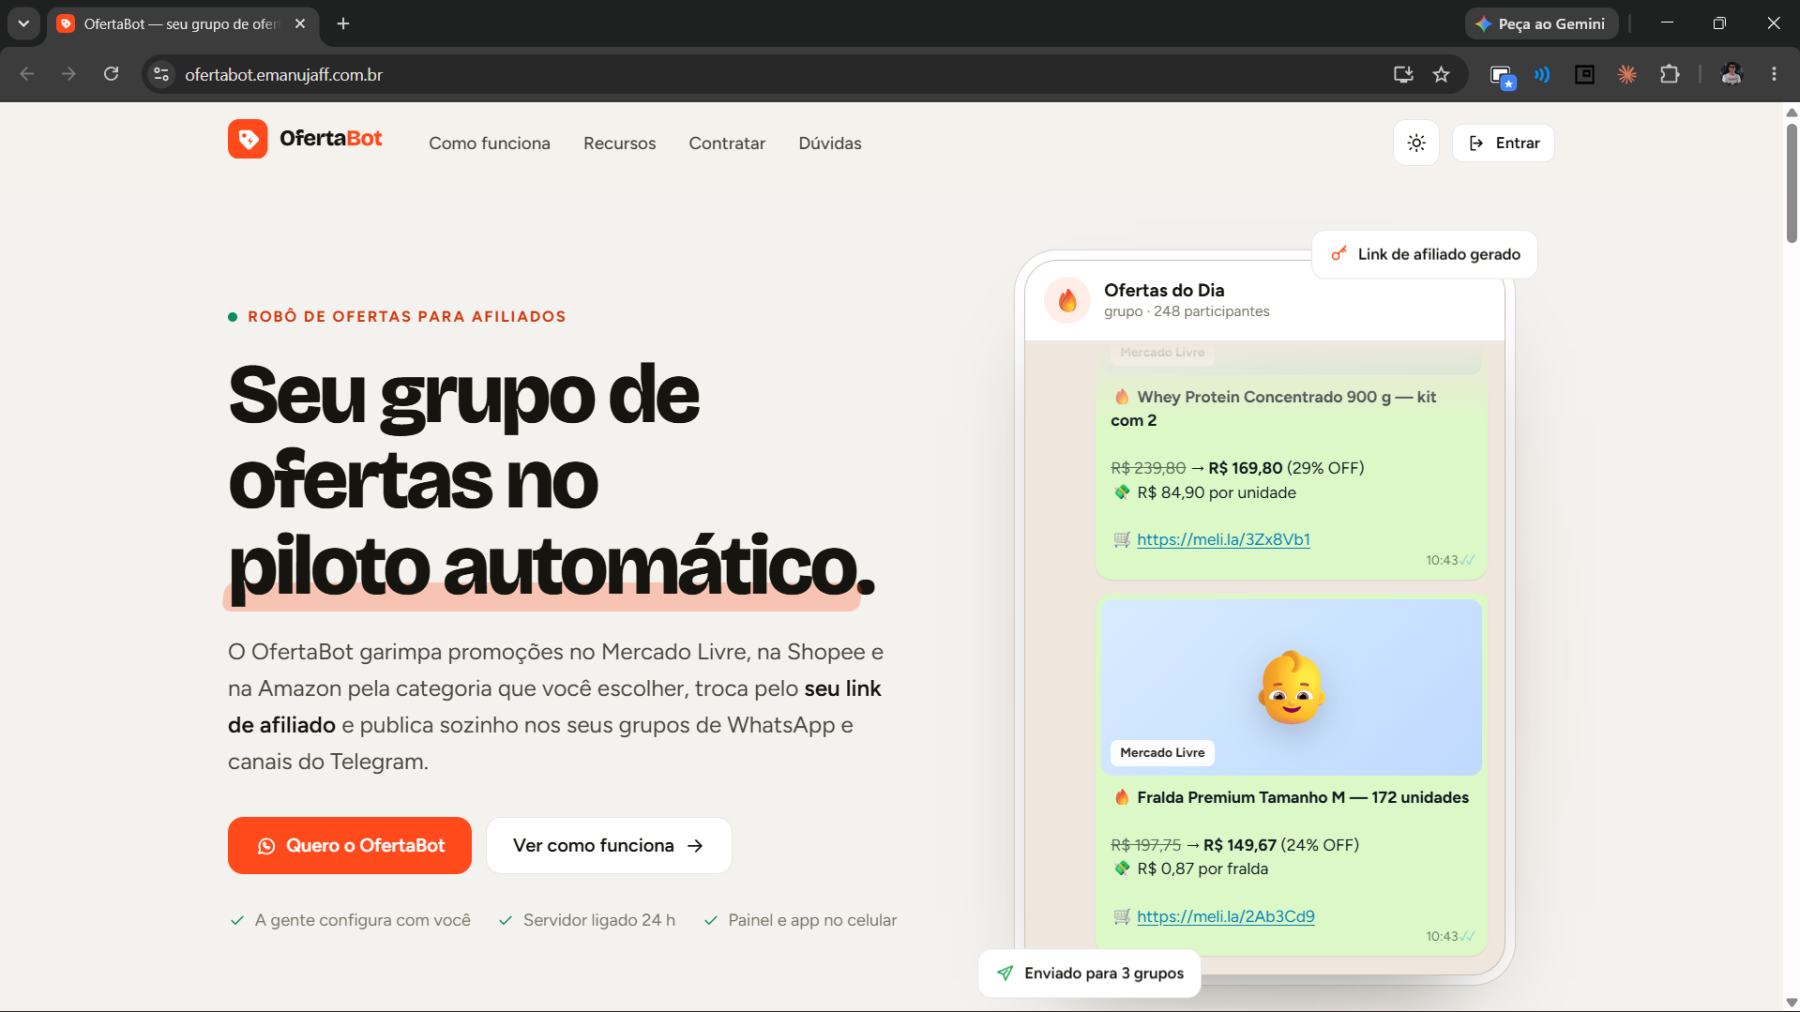Click the Peça ao Gemini button
The height and width of the screenshot is (1012, 1800).
pos(1541,23)
